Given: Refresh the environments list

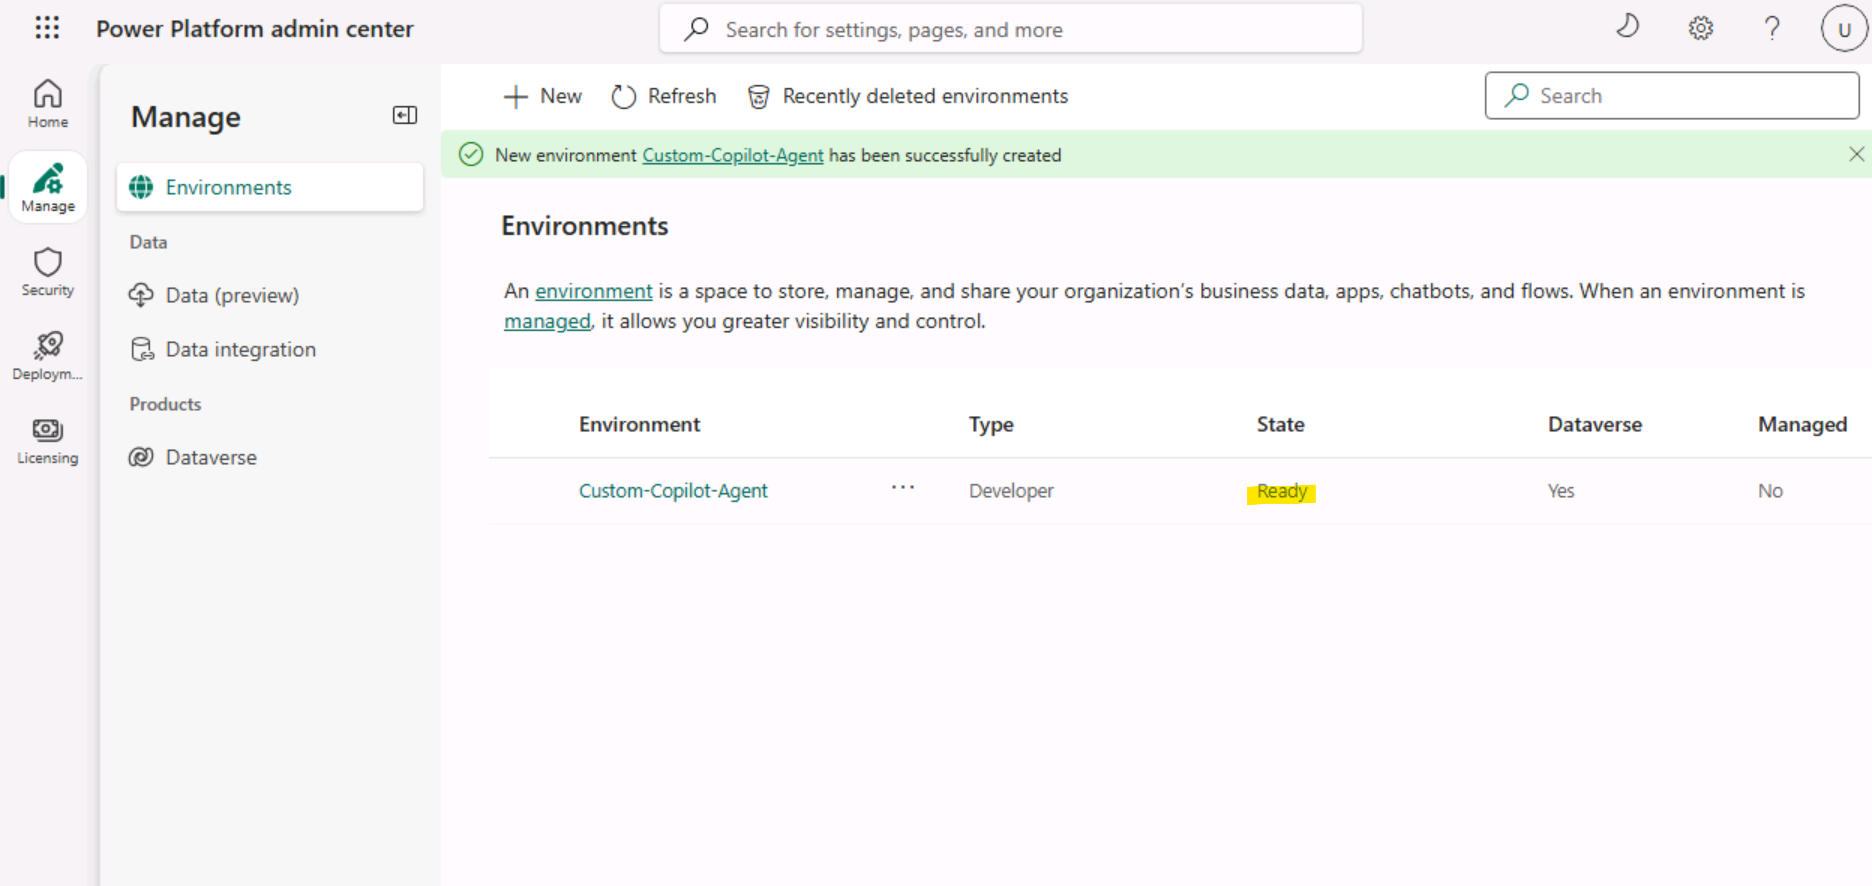Looking at the screenshot, I should coord(664,96).
